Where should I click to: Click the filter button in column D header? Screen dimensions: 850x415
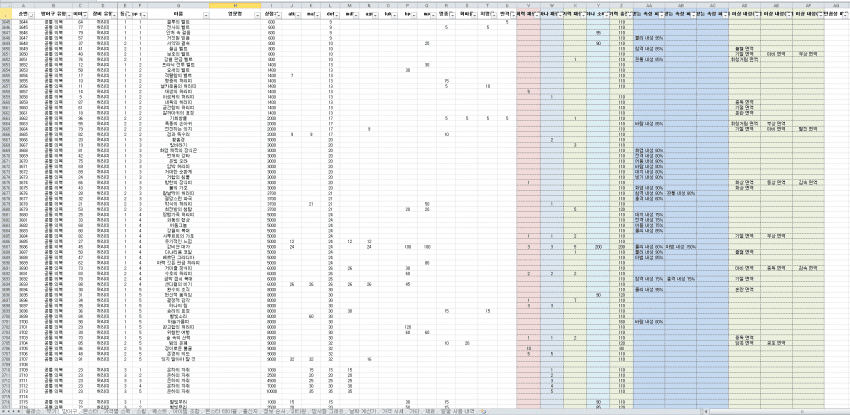click(113, 15)
